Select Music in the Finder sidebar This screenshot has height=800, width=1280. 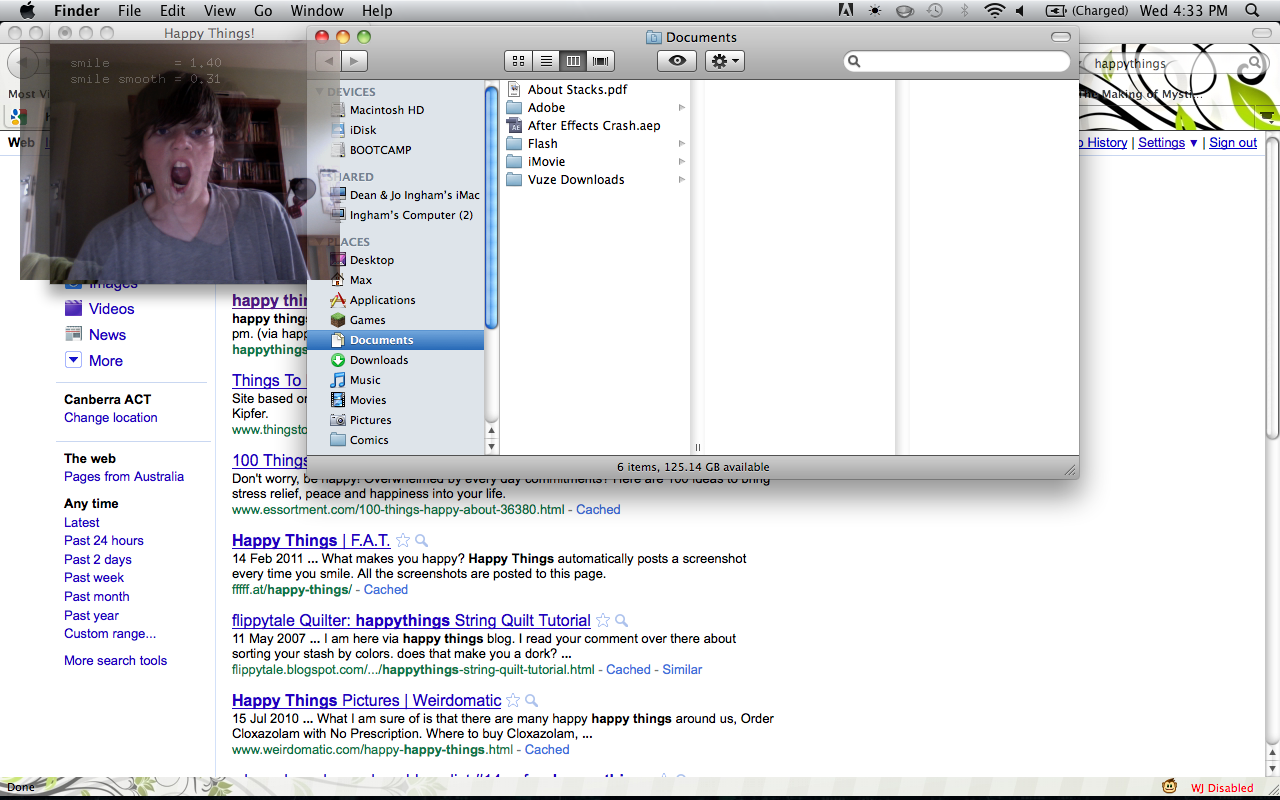coord(365,380)
